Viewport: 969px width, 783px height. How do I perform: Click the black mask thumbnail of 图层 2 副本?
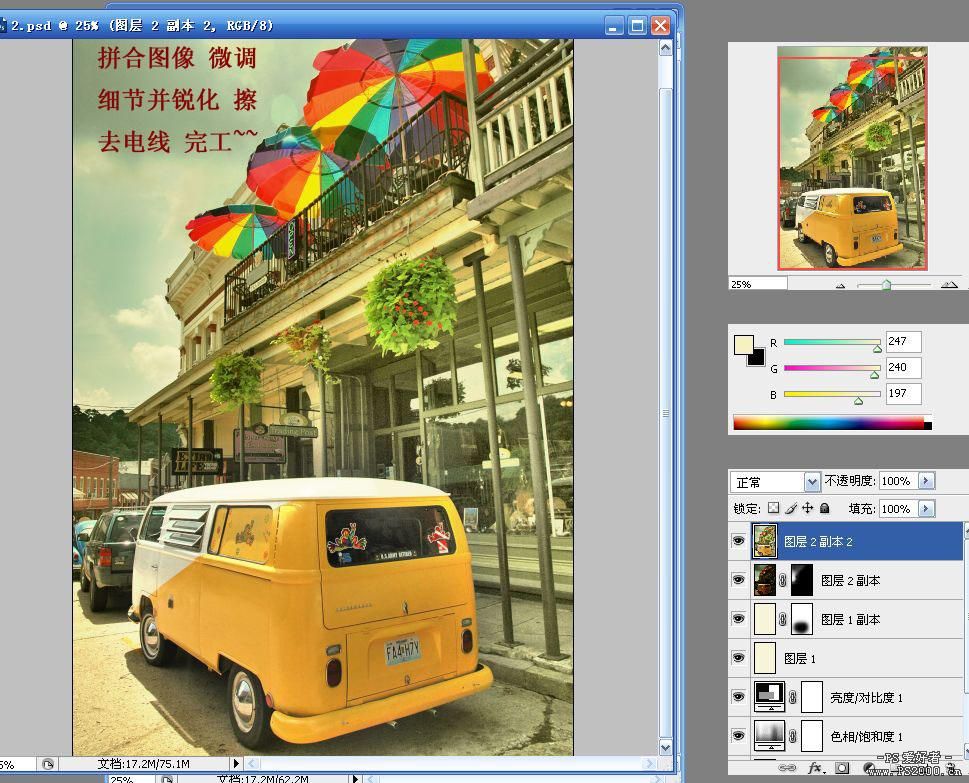click(x=802, y=580)
